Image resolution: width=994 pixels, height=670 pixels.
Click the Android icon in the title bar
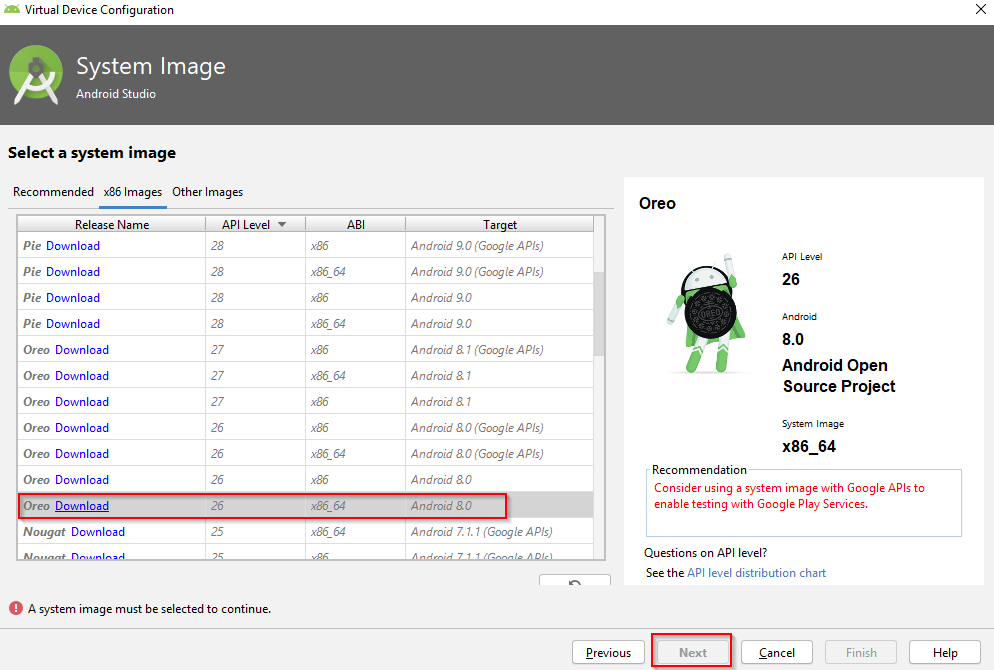[11, 10]
